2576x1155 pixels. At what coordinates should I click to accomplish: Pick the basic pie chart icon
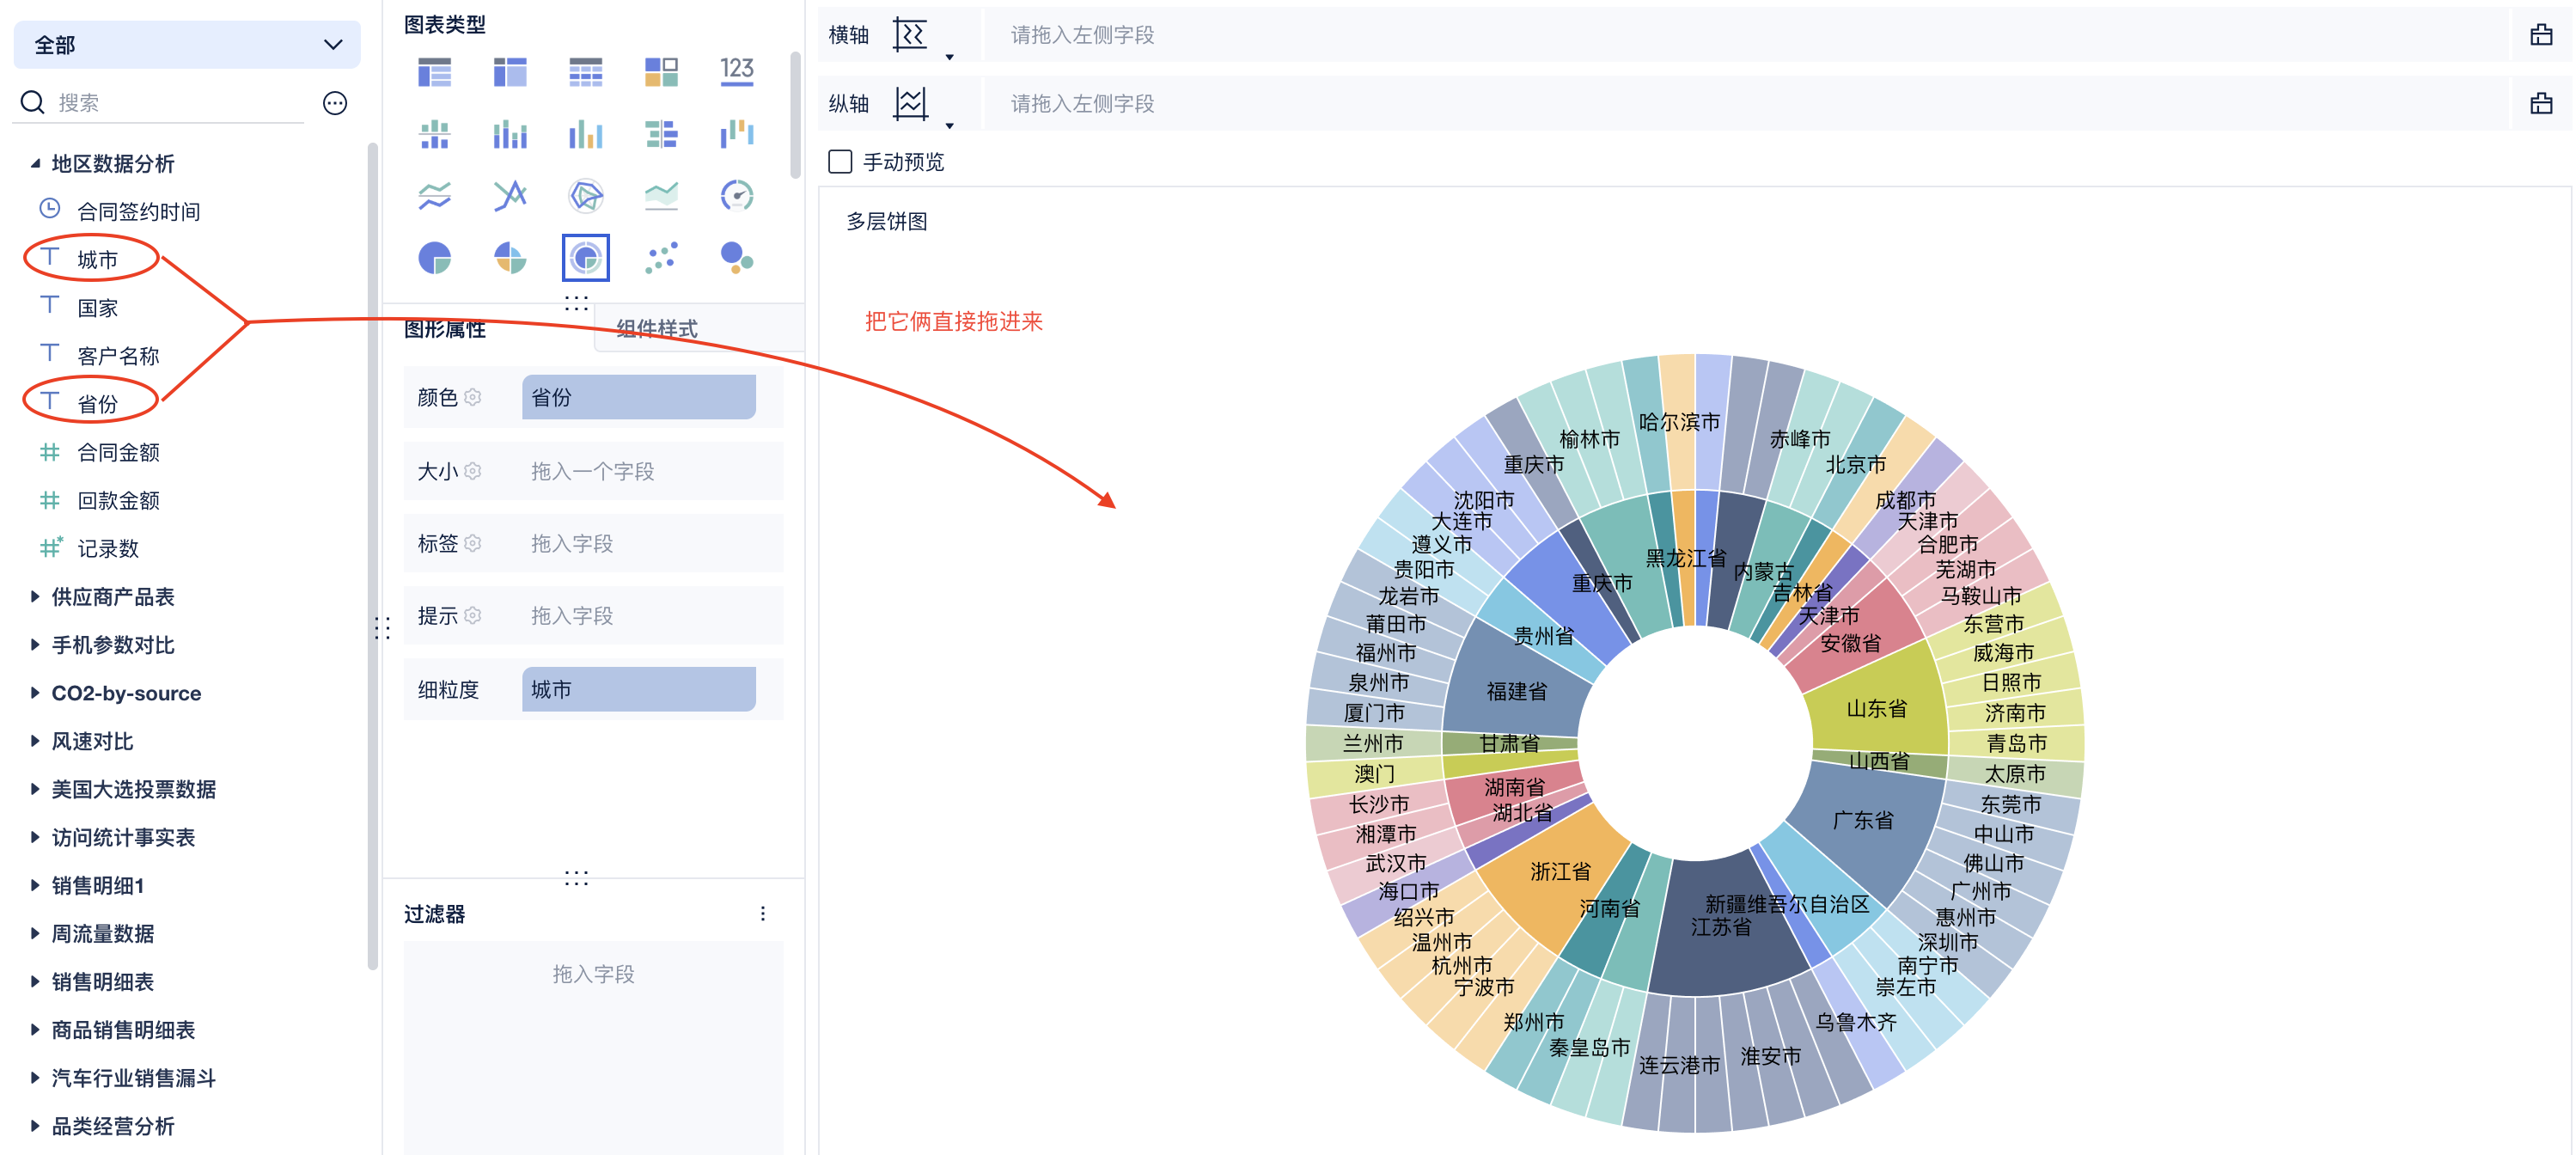(x=434, y=258)
